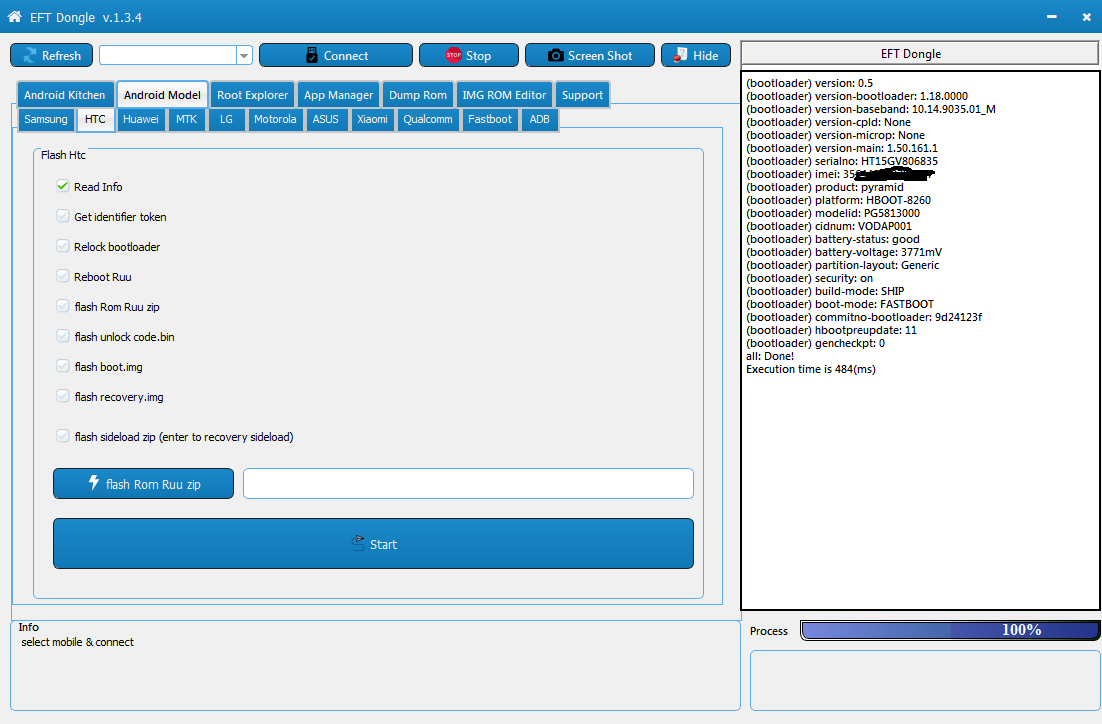
Task: Click the Connect button
Action: pyautogui.click(x=336, y=56)
